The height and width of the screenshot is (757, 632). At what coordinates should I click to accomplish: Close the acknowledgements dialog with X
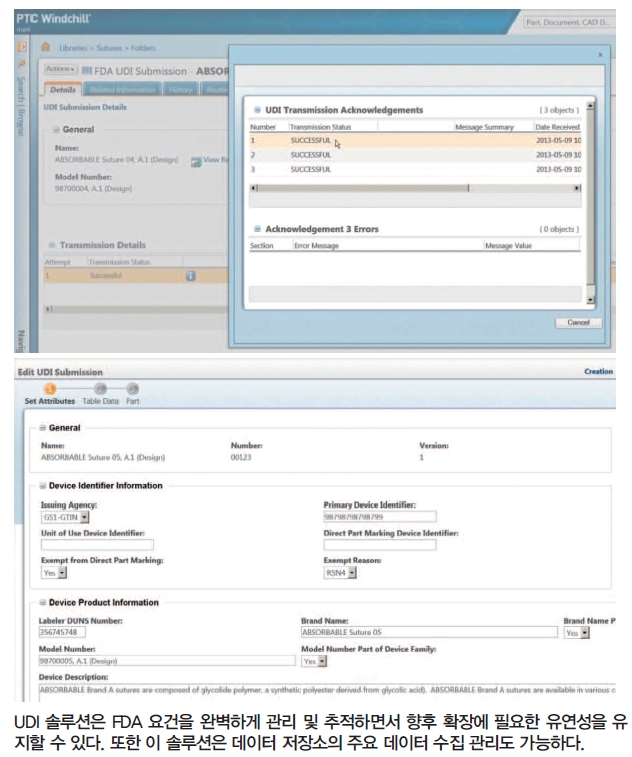600,55
